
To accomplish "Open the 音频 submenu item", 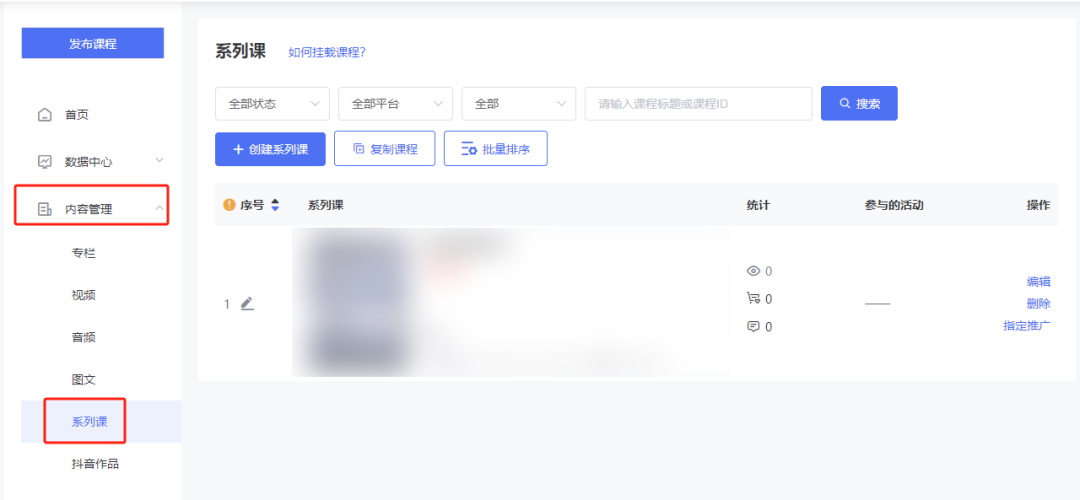I will coord(83,337).
